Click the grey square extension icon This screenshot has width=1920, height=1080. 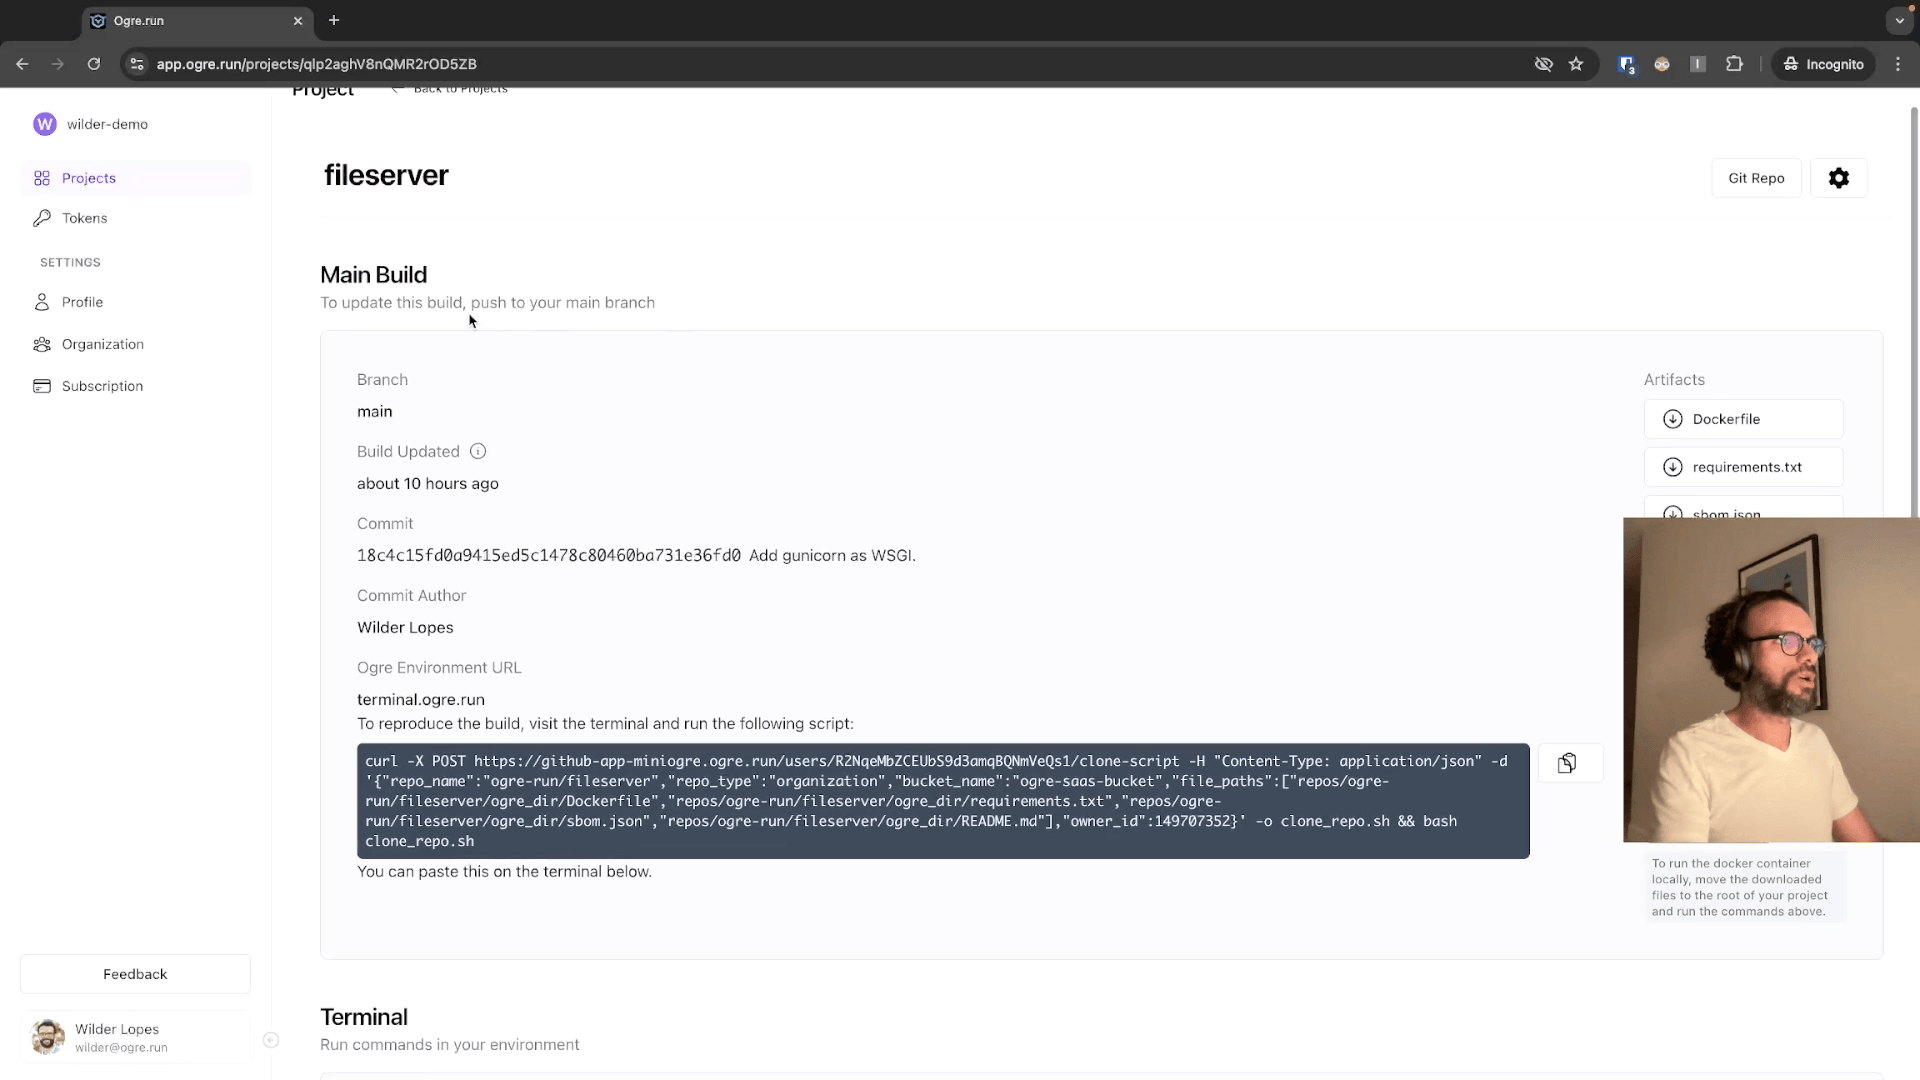coord(1698,64)
